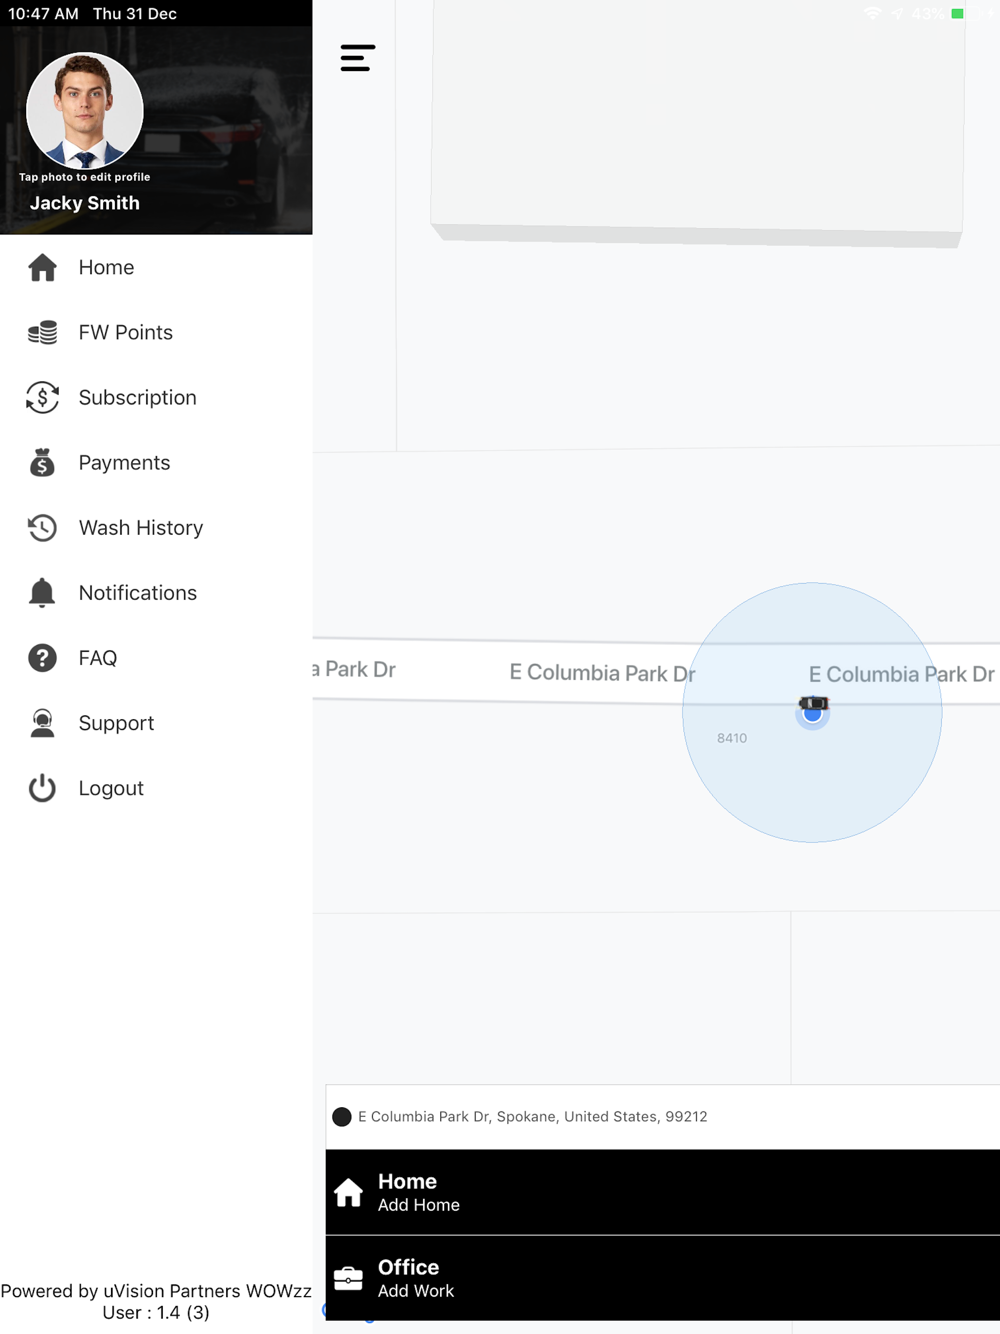The width and height of the screenshot is (1000, 1334).
Task: Select Logout menu label
Action: click(x=111, y=788)
